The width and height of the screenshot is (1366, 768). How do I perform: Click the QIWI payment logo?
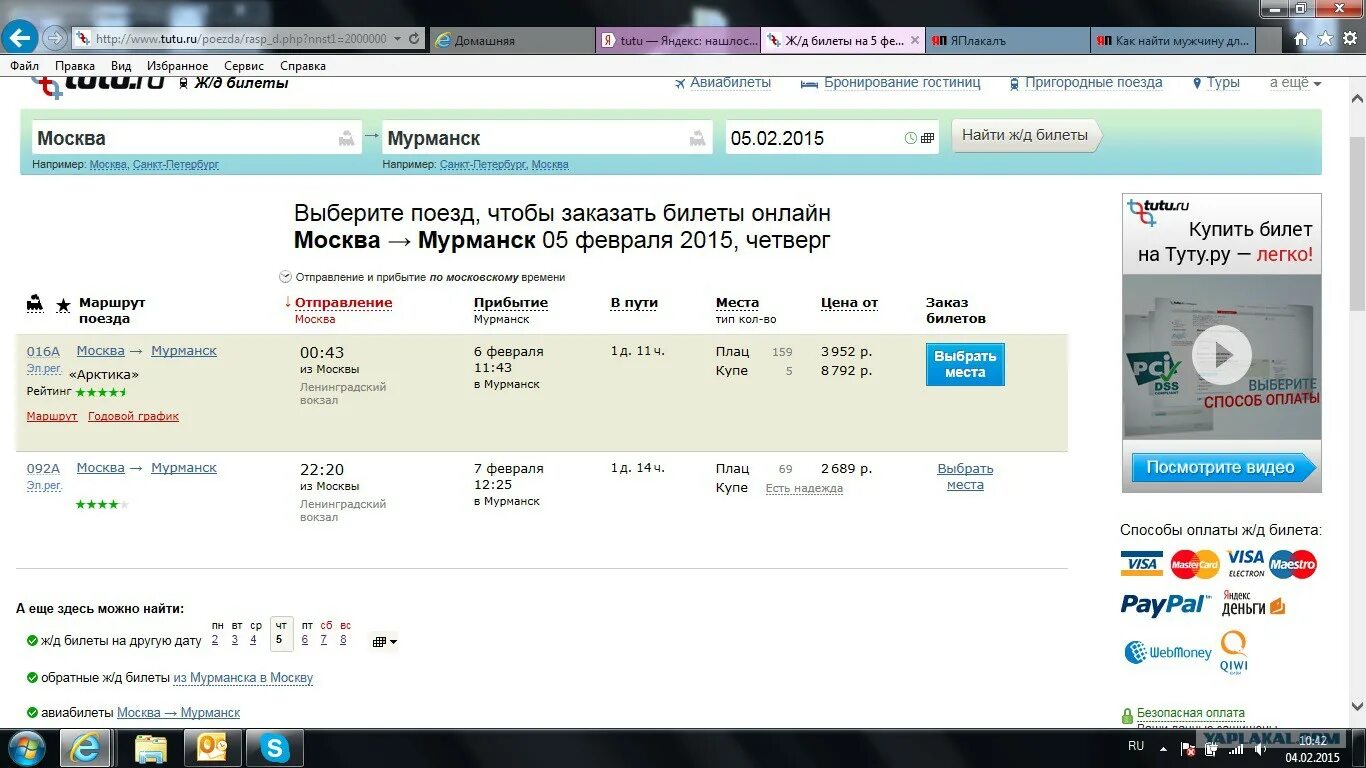[1234, 652]
